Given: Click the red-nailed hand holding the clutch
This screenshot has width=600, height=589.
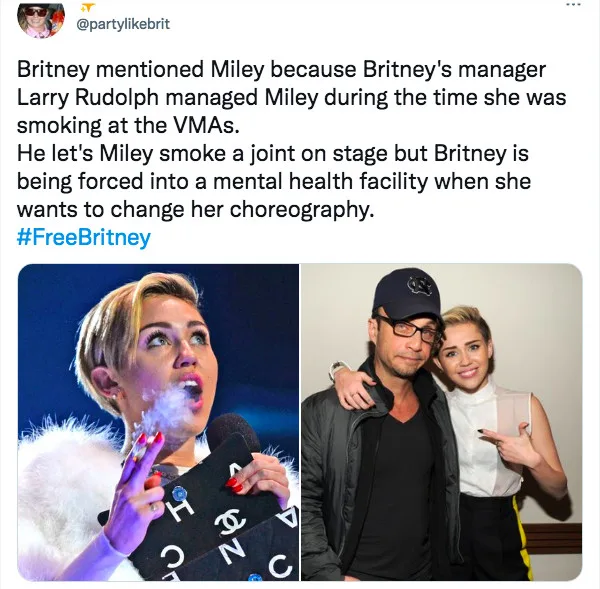Looking at the screenshot, I should point(257,476).
